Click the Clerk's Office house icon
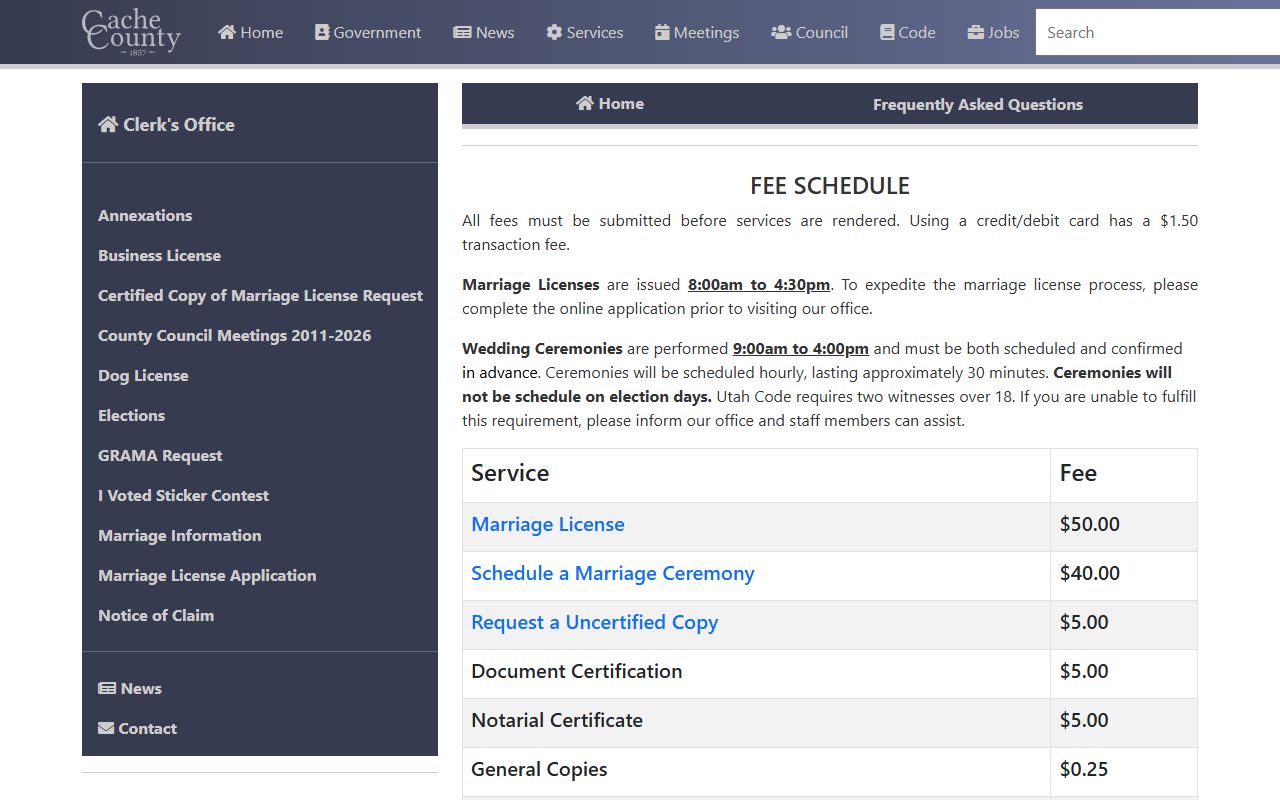 tap(108, 124)
